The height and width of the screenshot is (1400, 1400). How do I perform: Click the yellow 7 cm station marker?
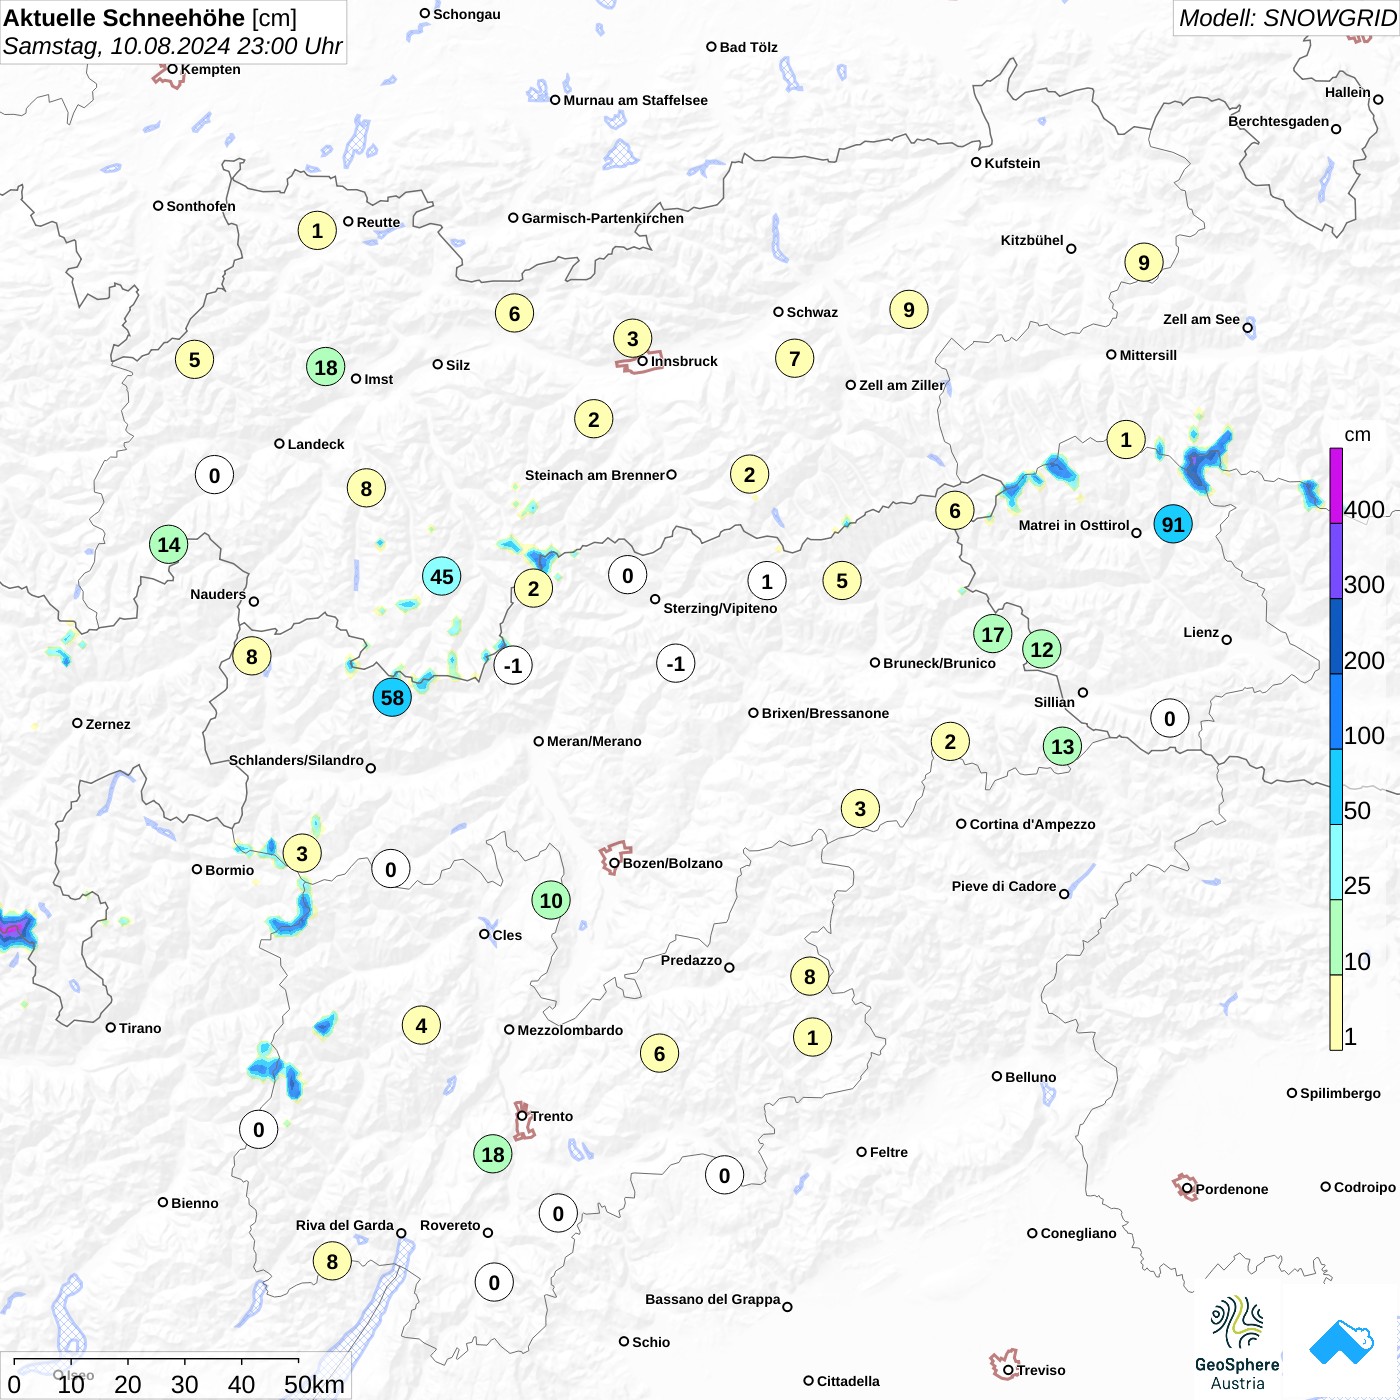[x=794, y=358]
